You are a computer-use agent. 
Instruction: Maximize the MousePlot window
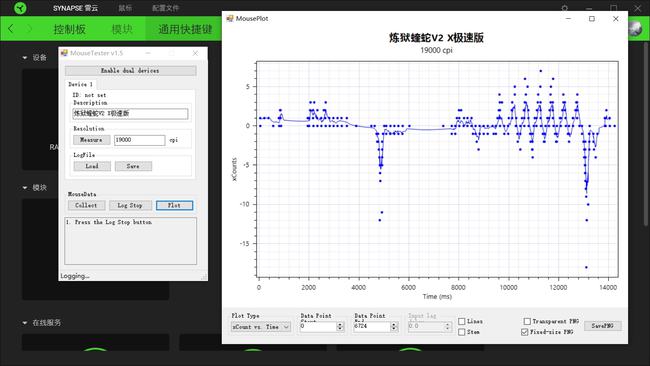[x=592, y=19]
